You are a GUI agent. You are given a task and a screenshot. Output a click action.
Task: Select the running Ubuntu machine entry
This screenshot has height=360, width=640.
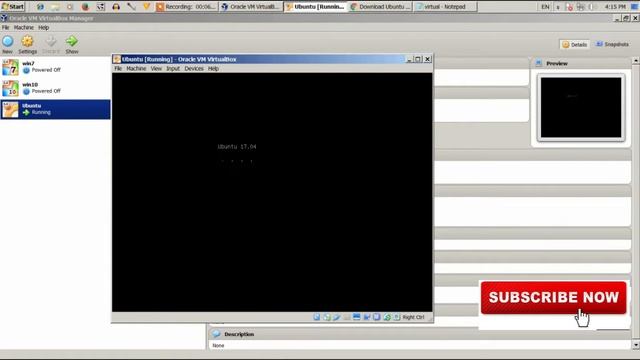pyautogui.click(x=55, y=109)
